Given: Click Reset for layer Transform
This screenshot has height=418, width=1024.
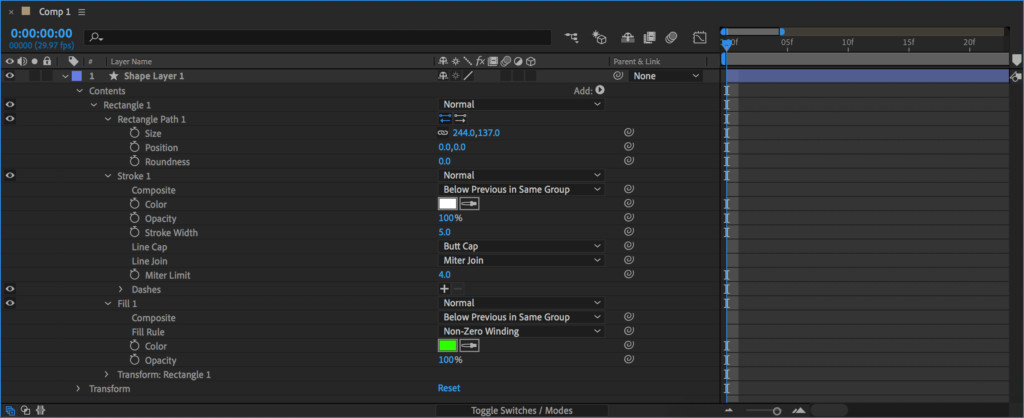Looking at the screenshot, I should (449, 388).
